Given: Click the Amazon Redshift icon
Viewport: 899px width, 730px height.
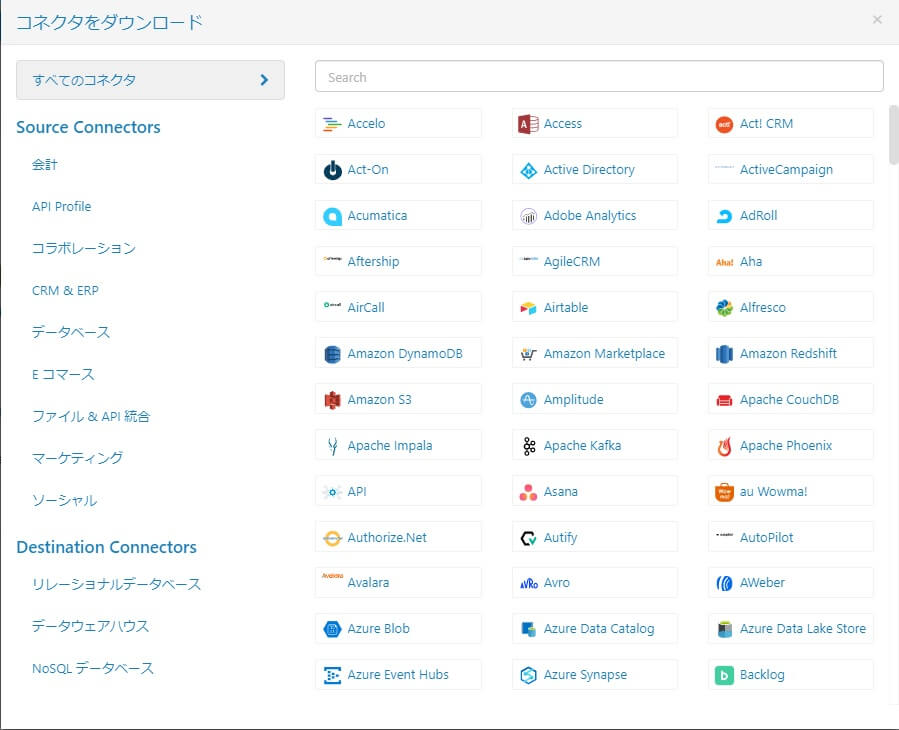Looking at the screenshot, I should 724,354.
